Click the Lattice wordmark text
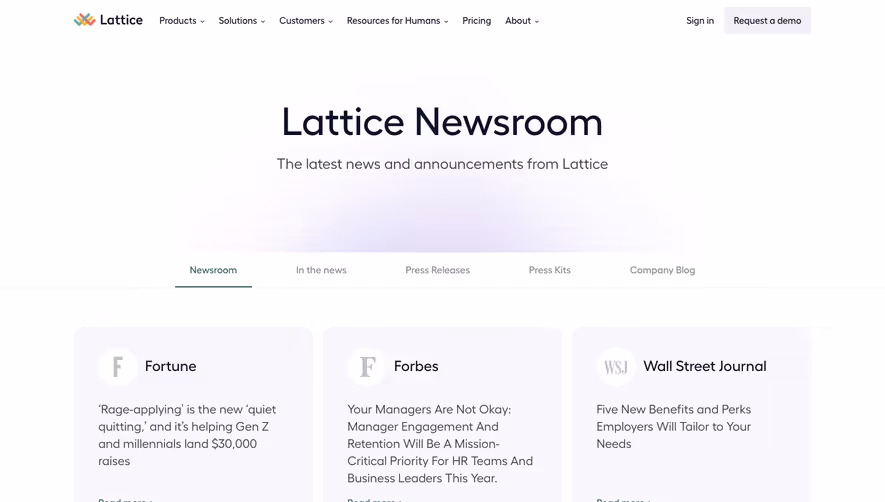The image size is (885, 502). coord(121,20)
